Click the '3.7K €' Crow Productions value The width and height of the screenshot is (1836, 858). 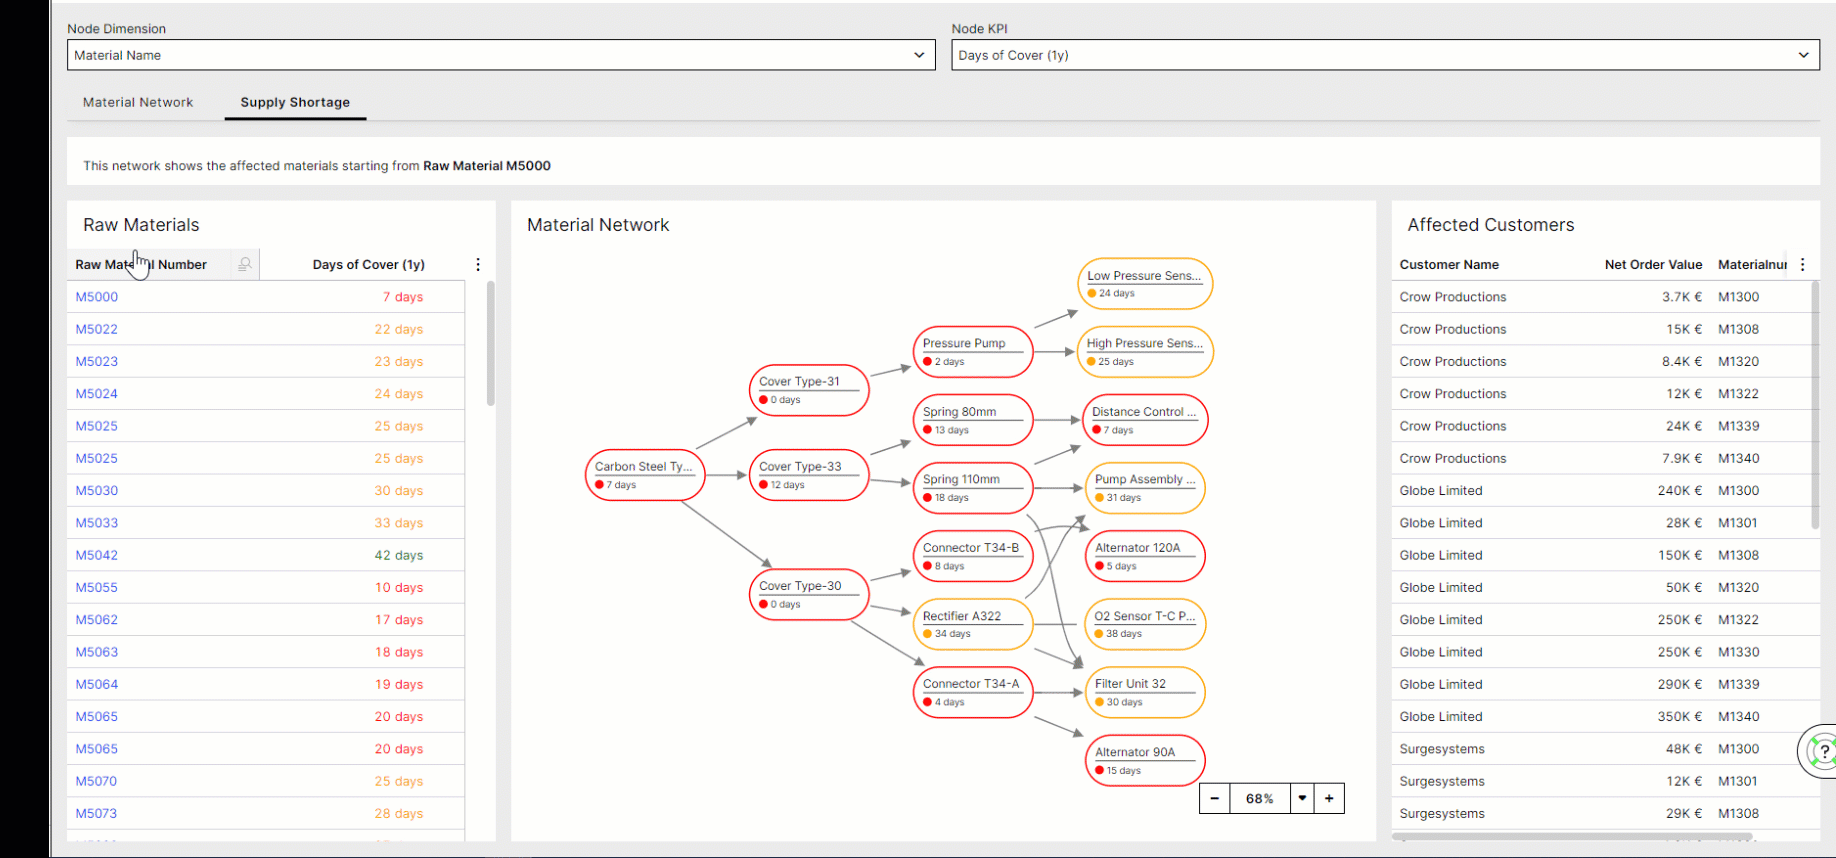coord(1682,297)
